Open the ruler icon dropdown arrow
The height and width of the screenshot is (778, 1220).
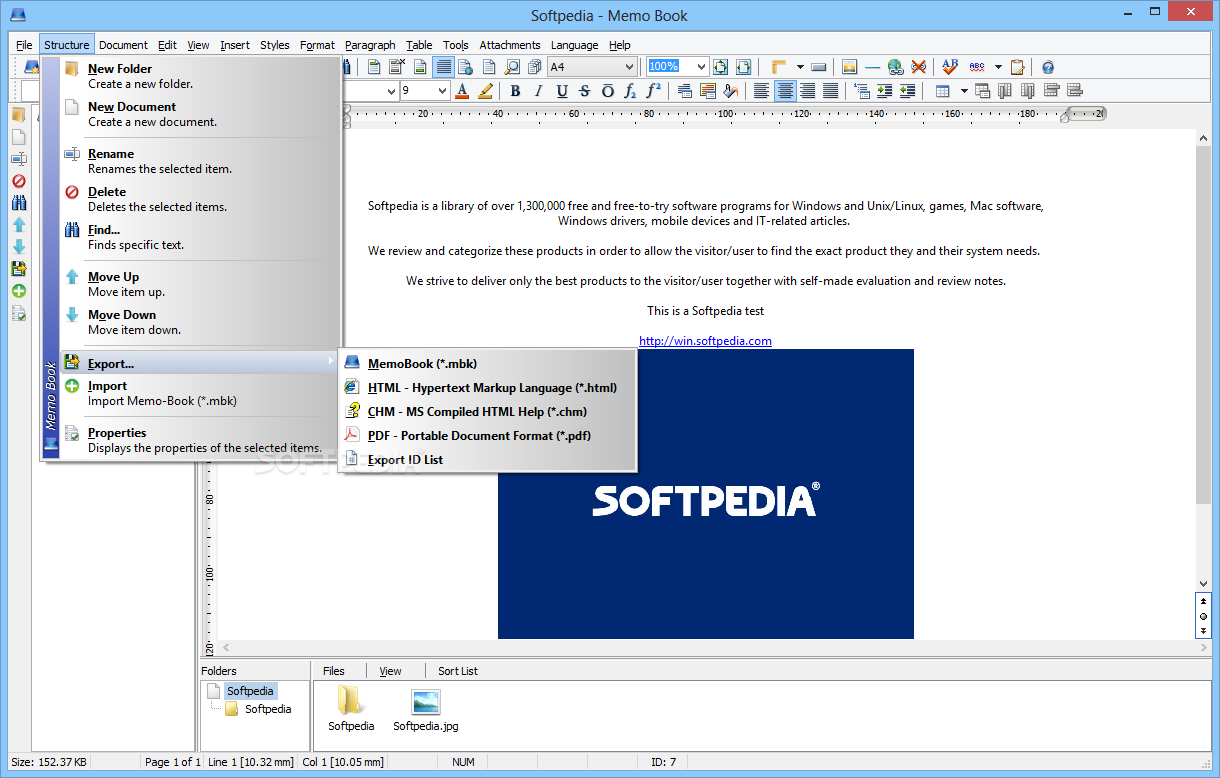click(x=798, y=67)
